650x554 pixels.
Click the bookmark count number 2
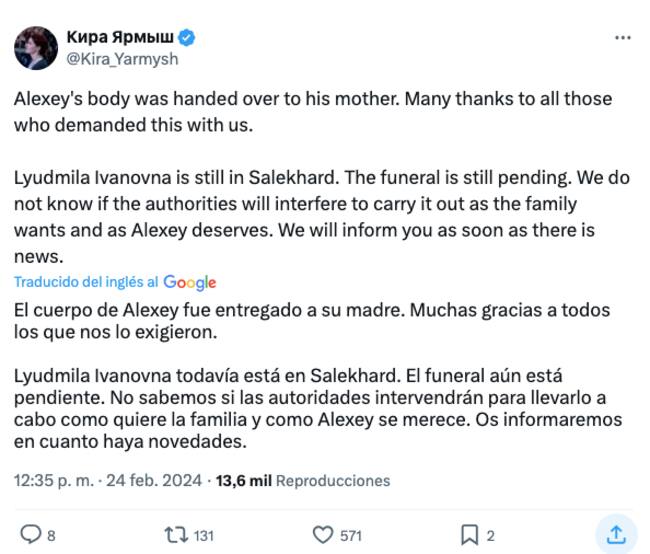coord(491,536)
